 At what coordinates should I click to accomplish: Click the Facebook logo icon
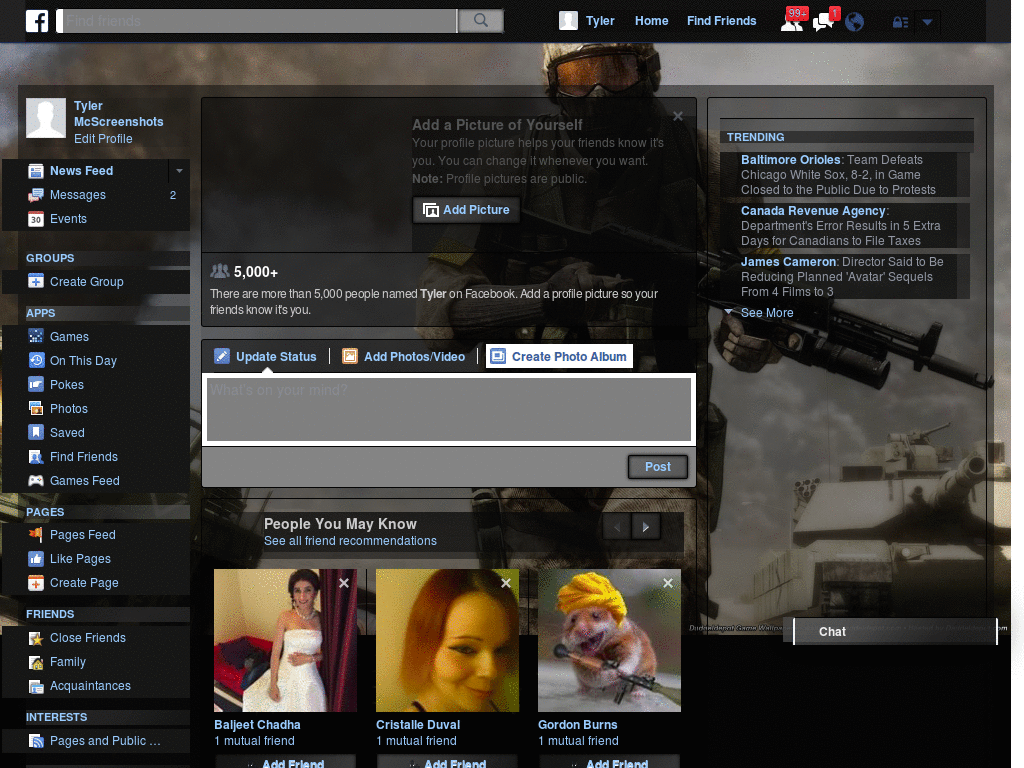click(x=37, y=21)
